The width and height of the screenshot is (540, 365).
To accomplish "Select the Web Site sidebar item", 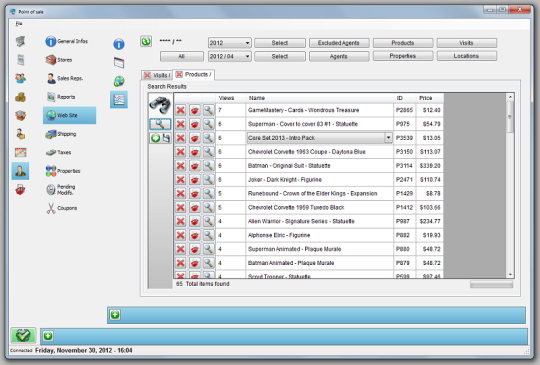I will (x=69, y=115).
